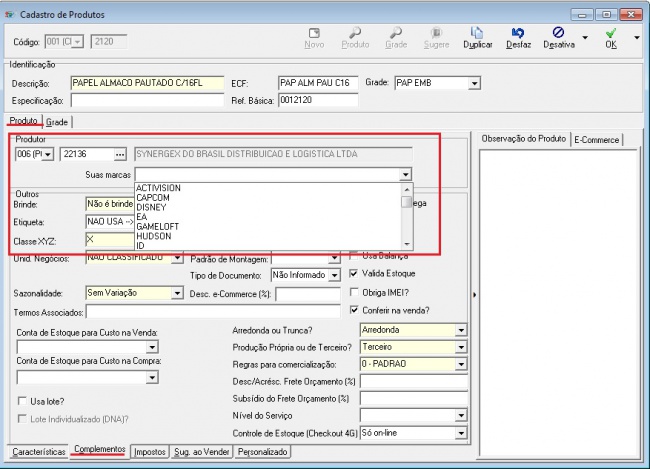
Task: Select DISNEY from the brands list
Action: pos(152,207)
